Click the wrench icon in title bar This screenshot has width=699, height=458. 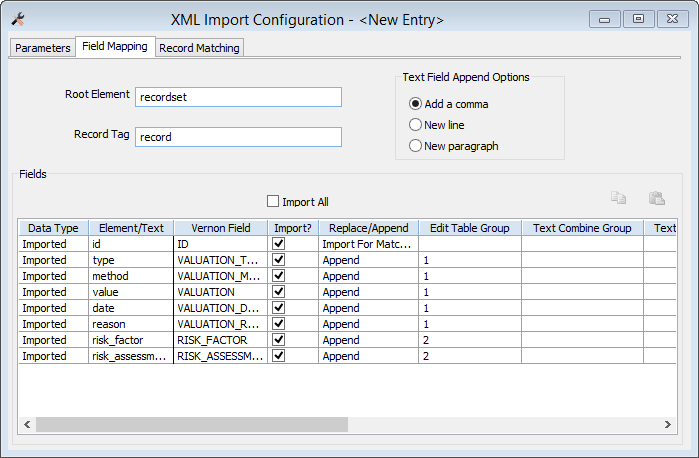[18, 19]
